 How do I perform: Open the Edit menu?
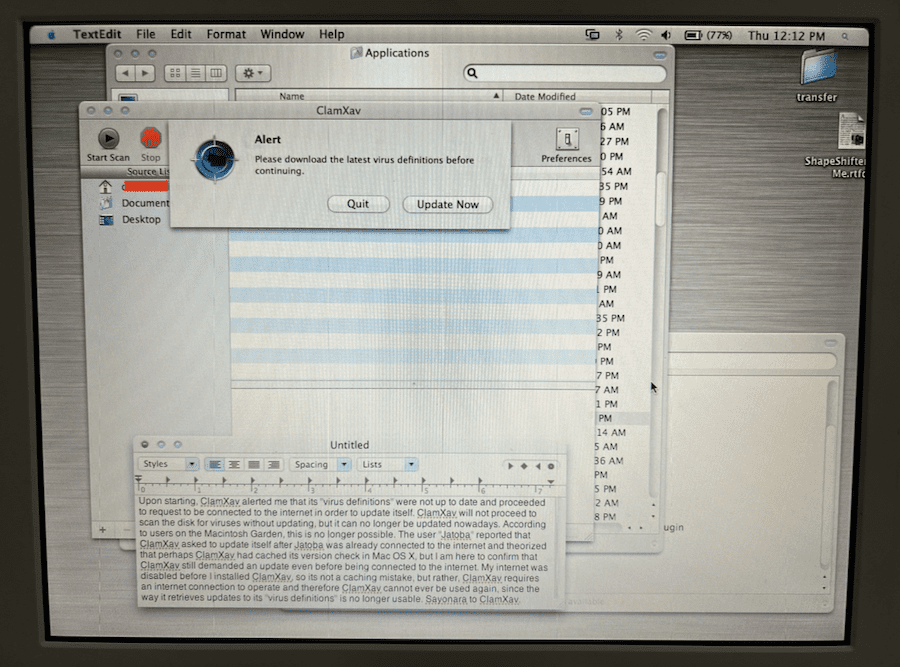tap(181, 34)
